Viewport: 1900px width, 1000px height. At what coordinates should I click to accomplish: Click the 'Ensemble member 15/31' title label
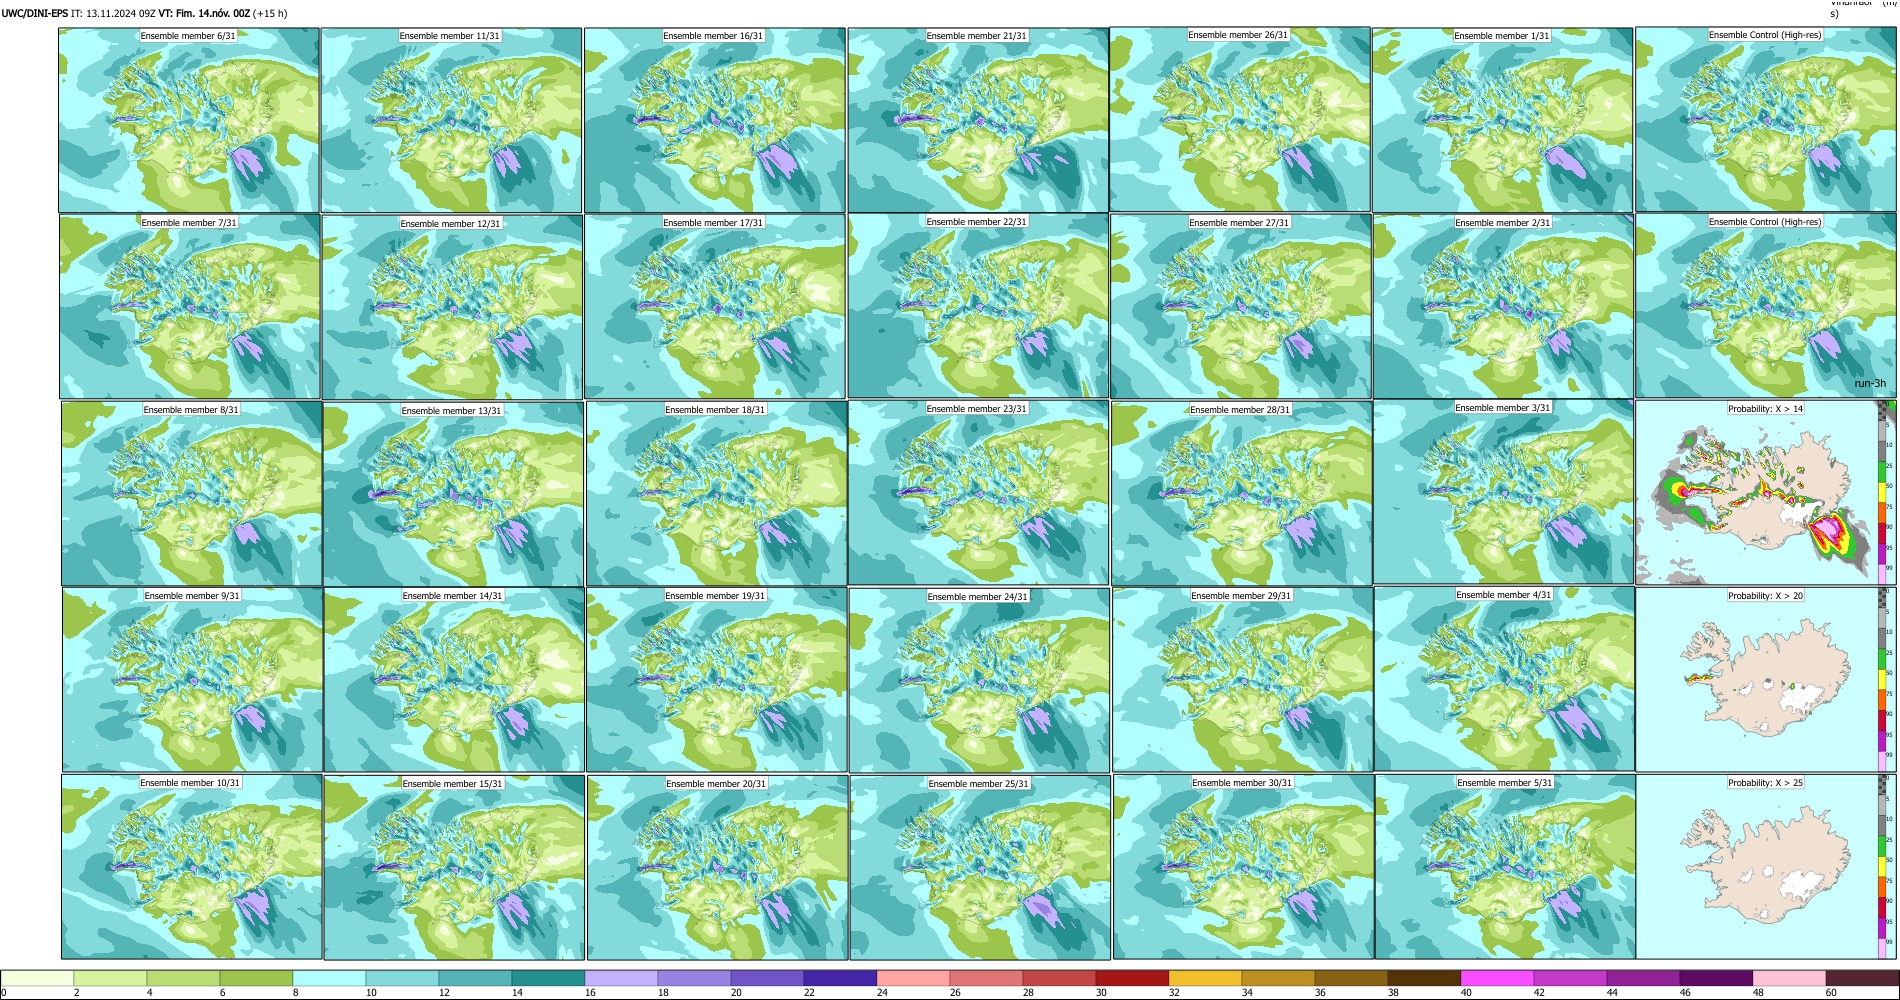[x=453, y=784]
